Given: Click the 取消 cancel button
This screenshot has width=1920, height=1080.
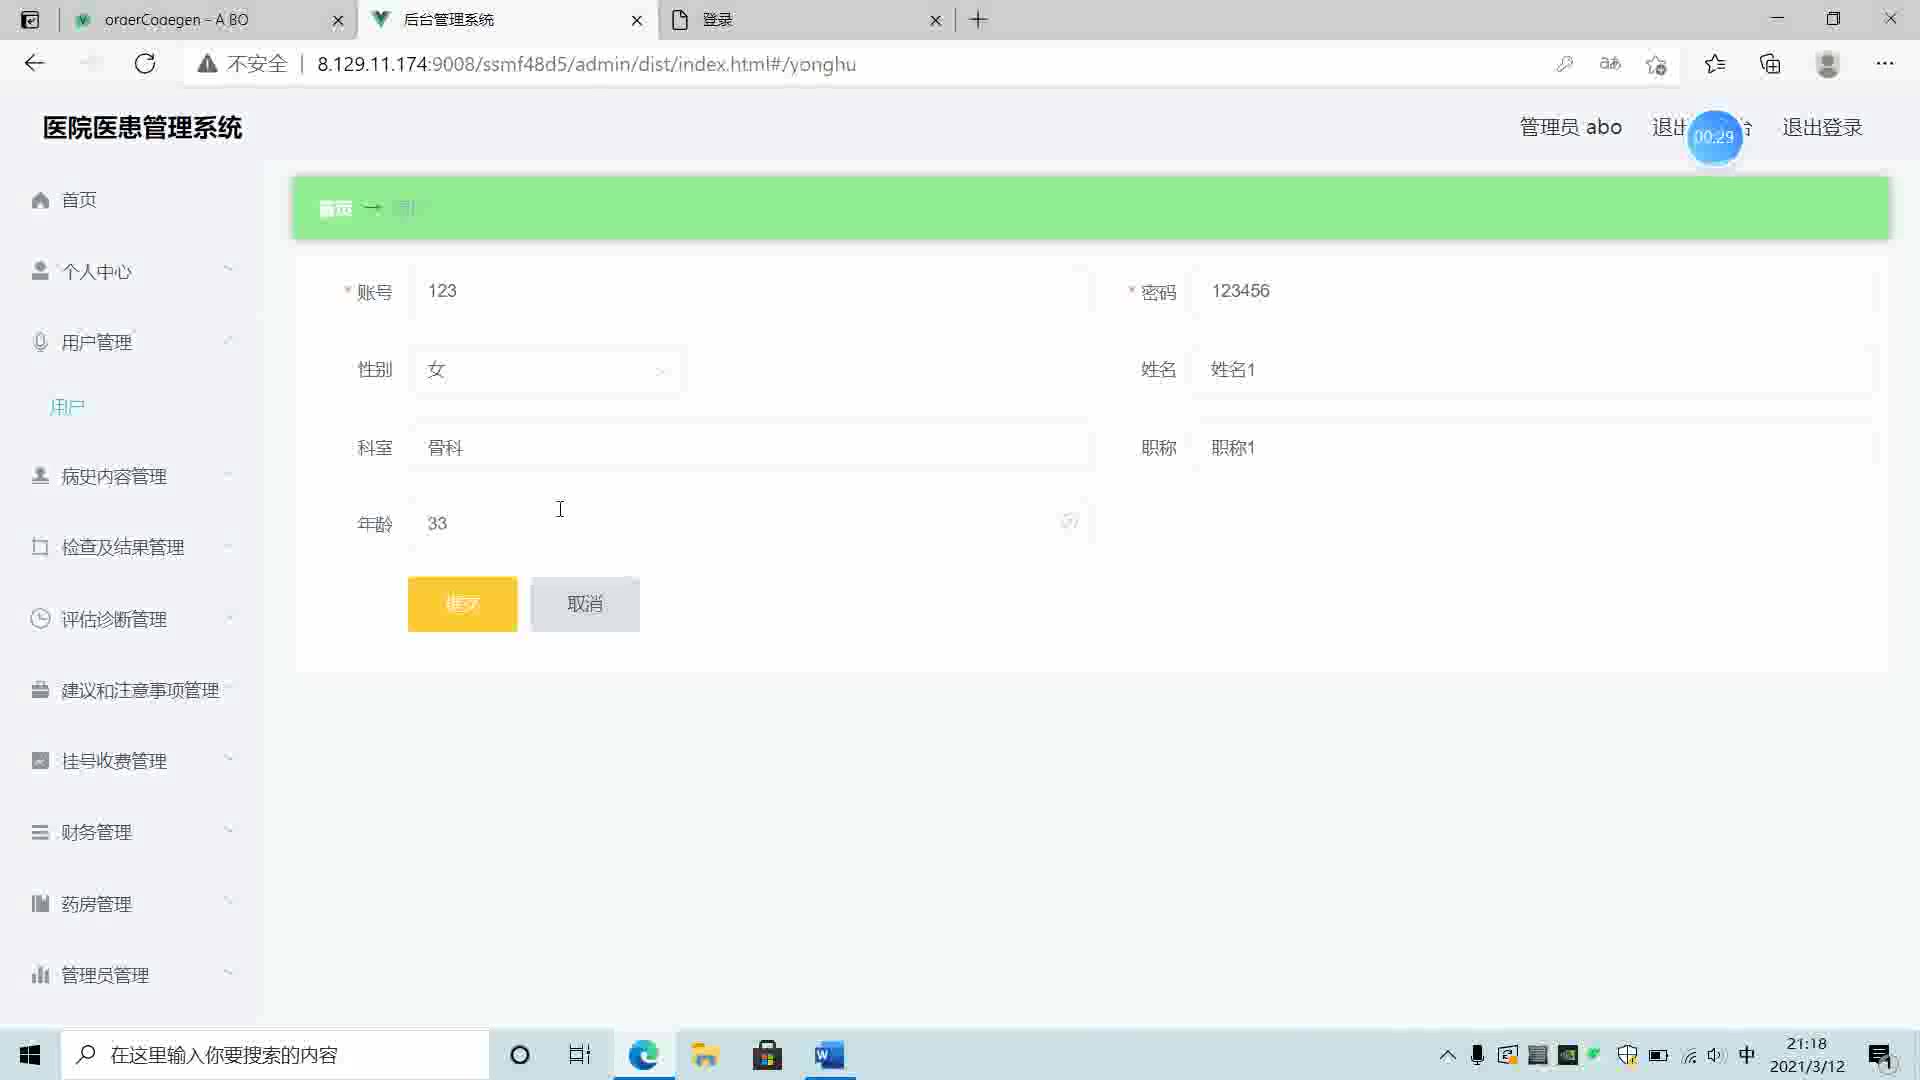Looking at the screenshot, I should 585,604.
